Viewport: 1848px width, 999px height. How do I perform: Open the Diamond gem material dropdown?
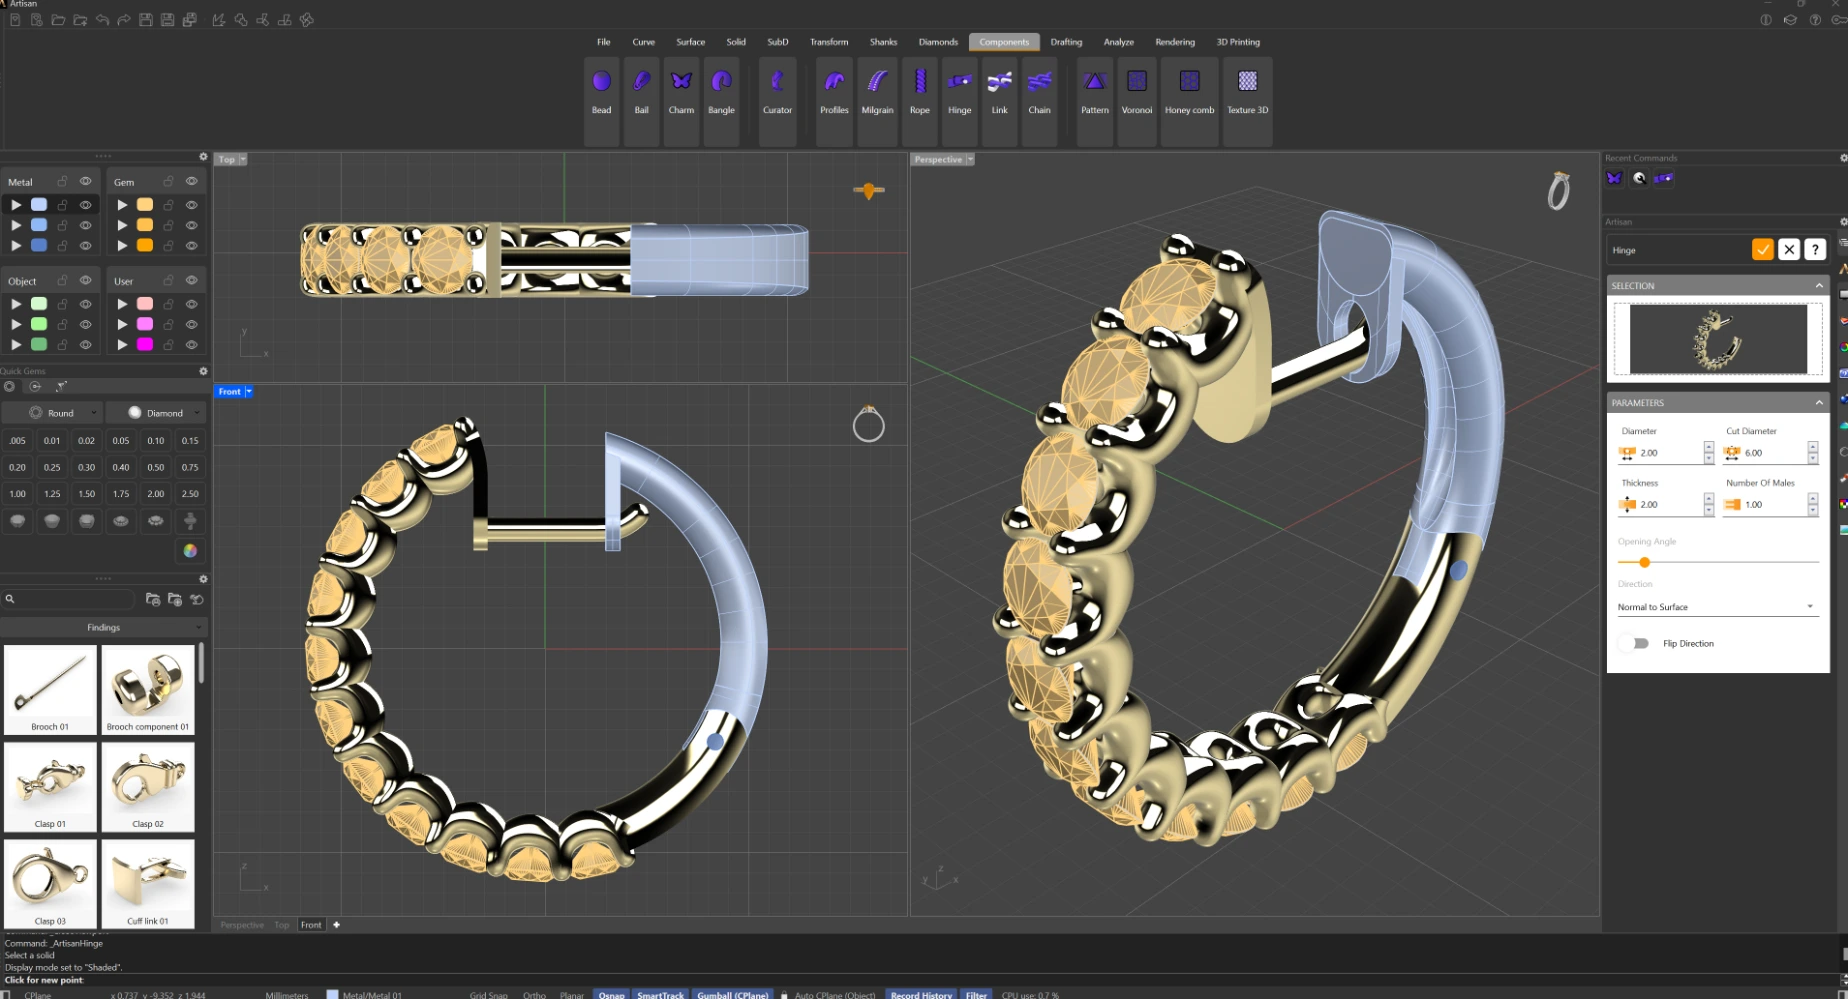(164, 413)
